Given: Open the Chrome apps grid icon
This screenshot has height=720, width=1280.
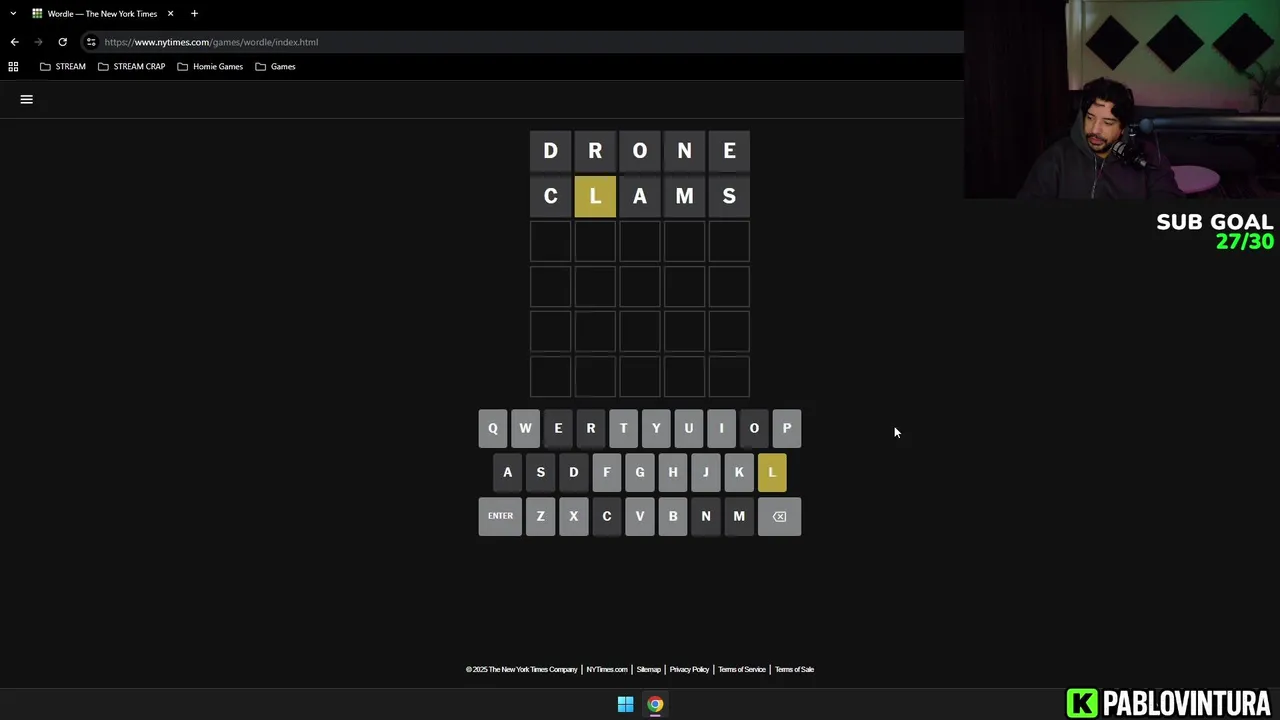Looking at the screenshot, I should tap(13, 66).
